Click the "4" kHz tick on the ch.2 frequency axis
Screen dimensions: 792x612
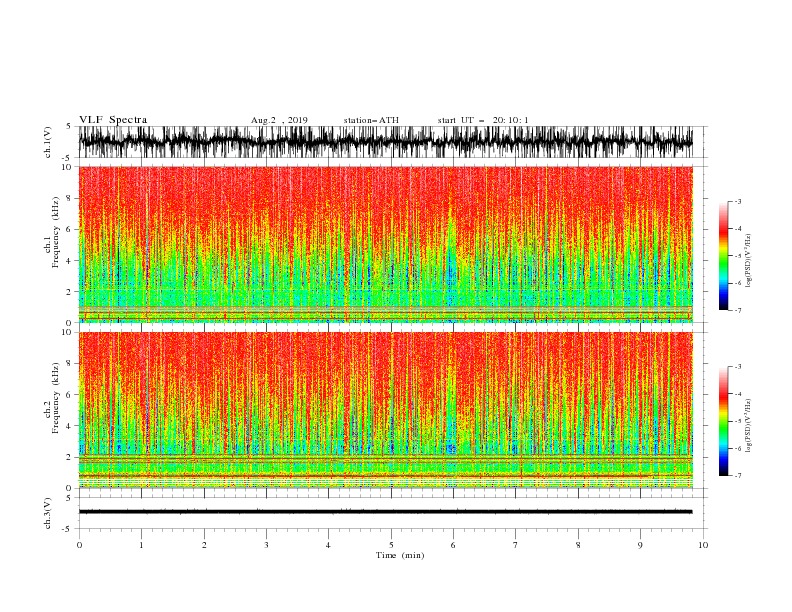(70, 426)
